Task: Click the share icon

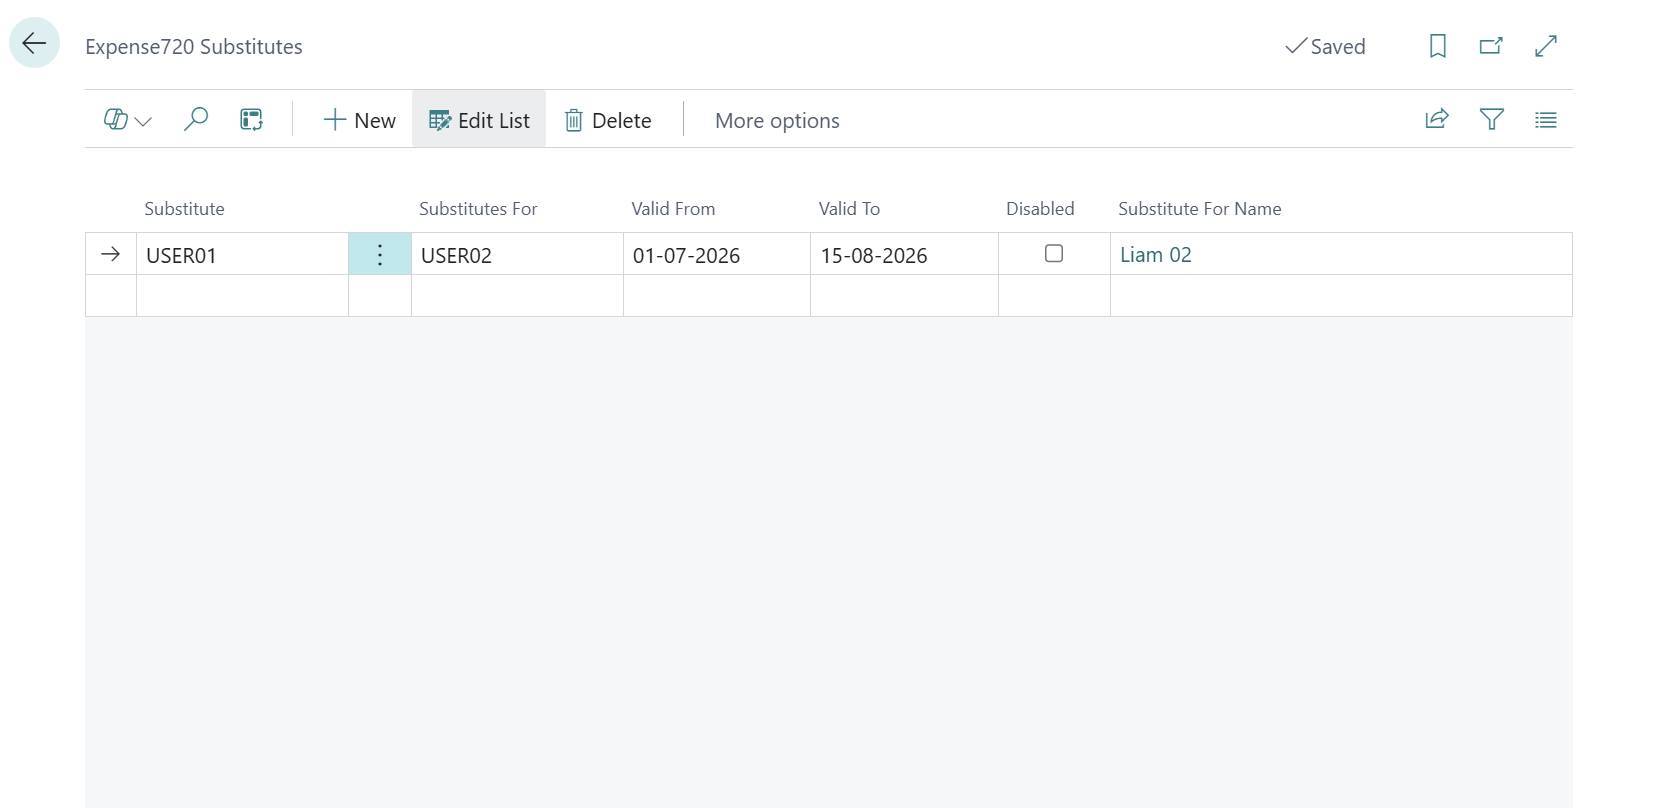Action: [x=1437, y=120]
